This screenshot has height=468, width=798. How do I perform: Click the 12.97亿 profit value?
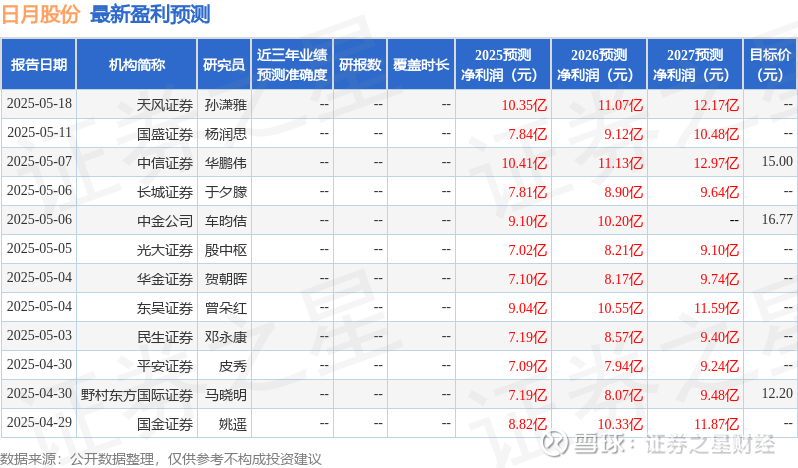(x=716, y=163)
